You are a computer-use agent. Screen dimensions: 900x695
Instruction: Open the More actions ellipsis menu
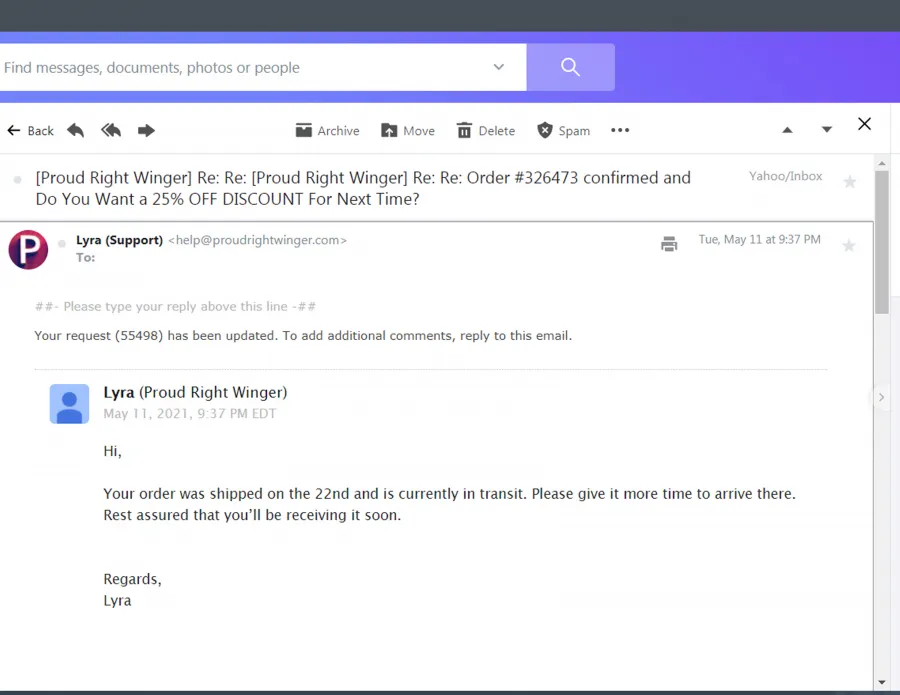tap(620, 130)
